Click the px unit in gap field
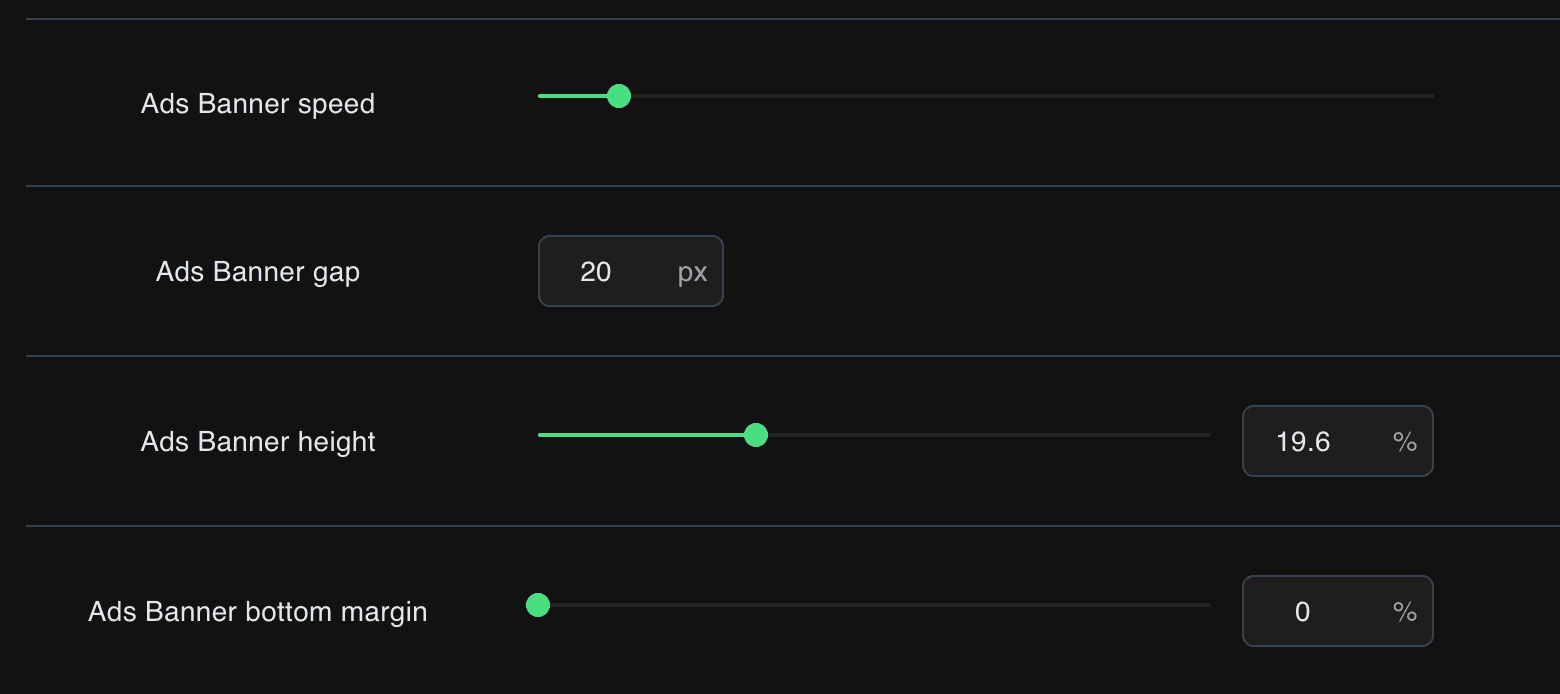1560x694 pixels. [692, 272]
